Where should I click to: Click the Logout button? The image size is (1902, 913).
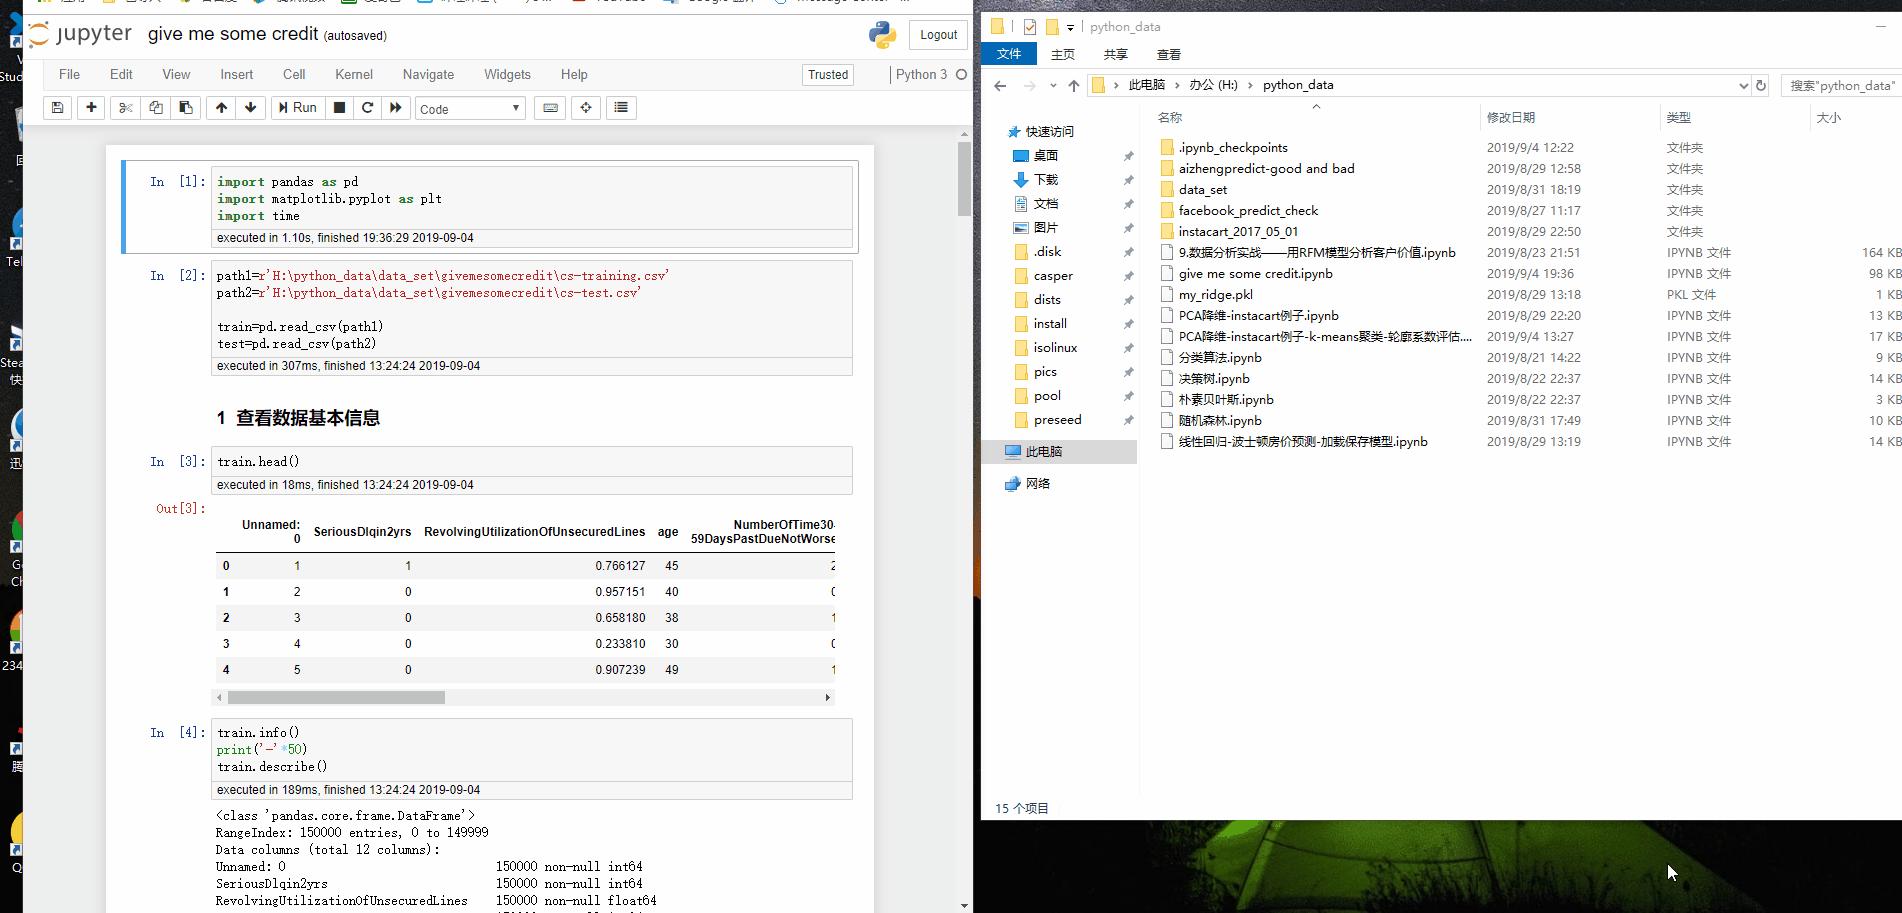[937, 34]
